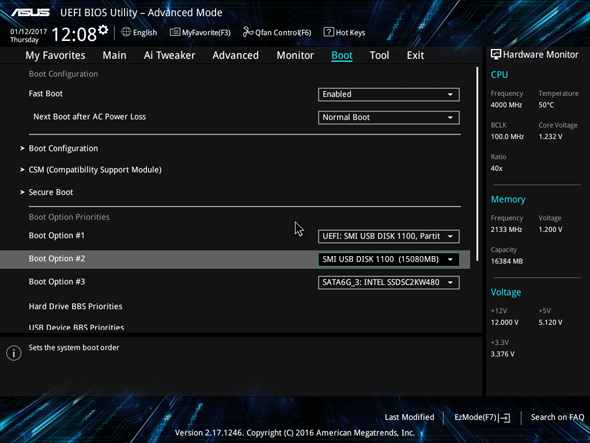
Task: Open the Normal Boot dropdown
Action: 389,117
